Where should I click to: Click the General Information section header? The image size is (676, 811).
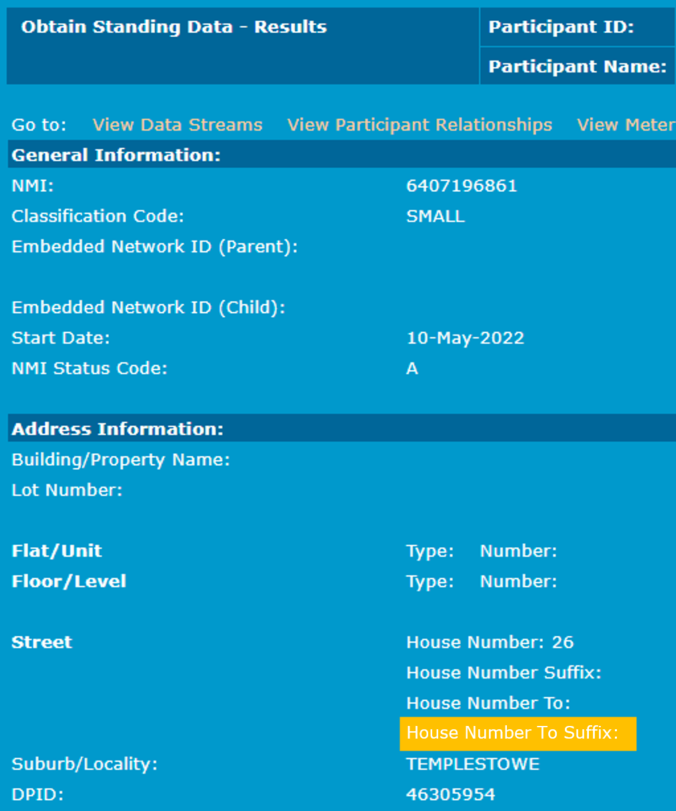click(116, 155)
